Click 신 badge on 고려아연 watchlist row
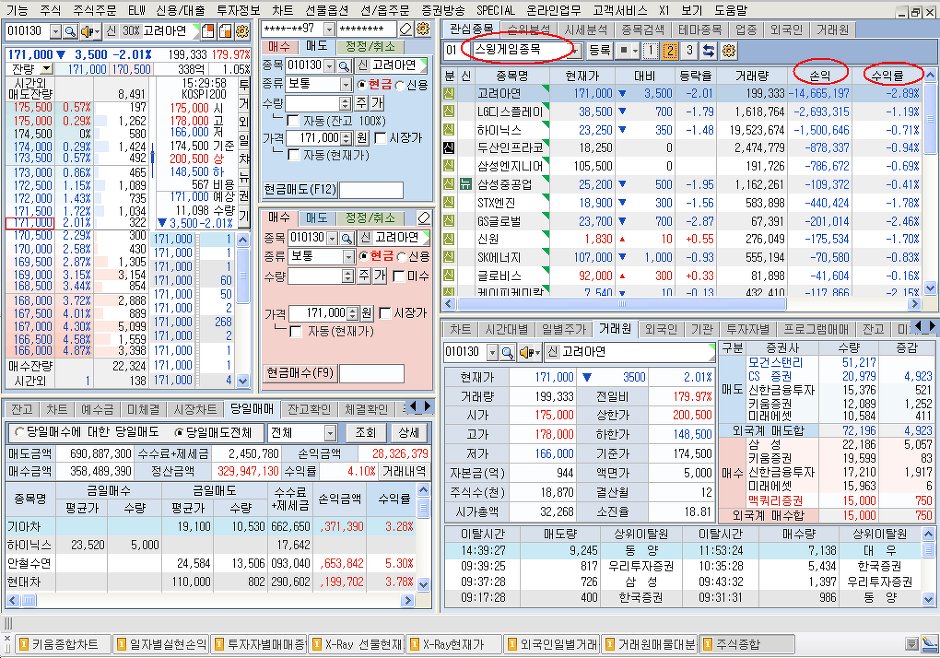The width and height of the screenshot is (940, 658). pyautogui.click(x=449, y=93)
